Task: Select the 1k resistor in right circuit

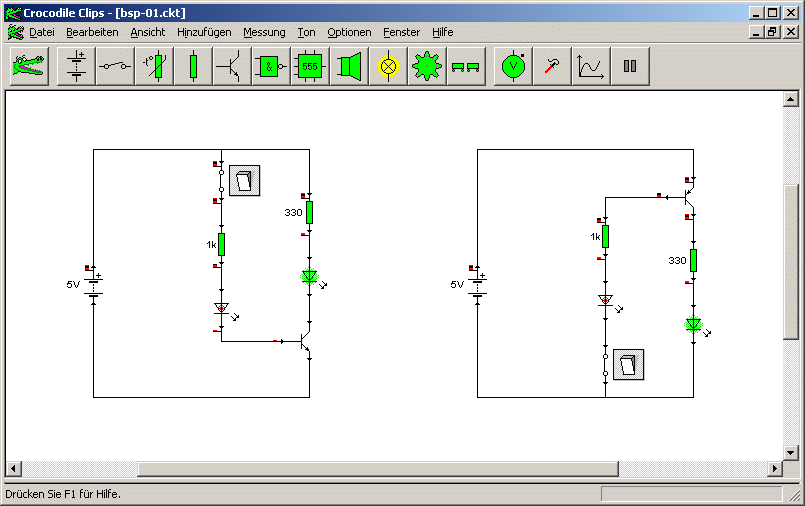Action: click(605, 236)
